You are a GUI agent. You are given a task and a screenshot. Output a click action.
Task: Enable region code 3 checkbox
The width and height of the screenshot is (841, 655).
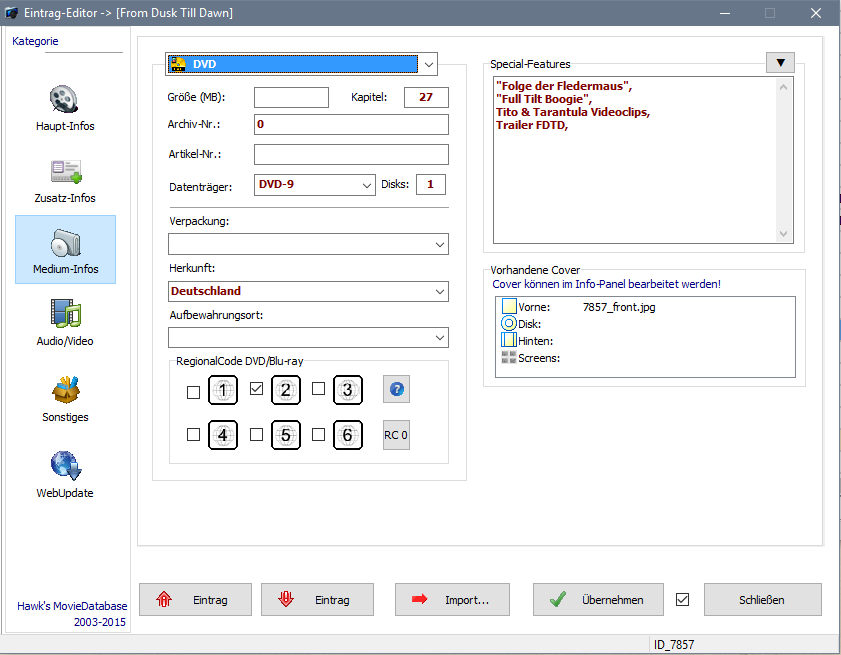319,388
